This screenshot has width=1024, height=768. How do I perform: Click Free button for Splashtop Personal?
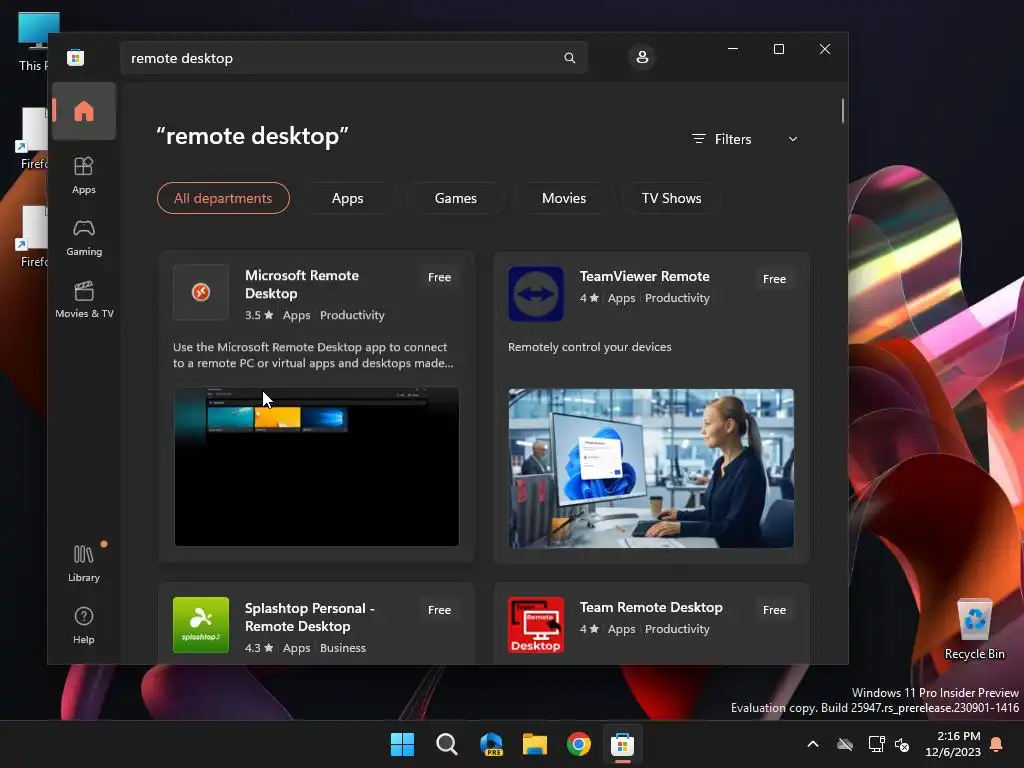pos(440,610)
